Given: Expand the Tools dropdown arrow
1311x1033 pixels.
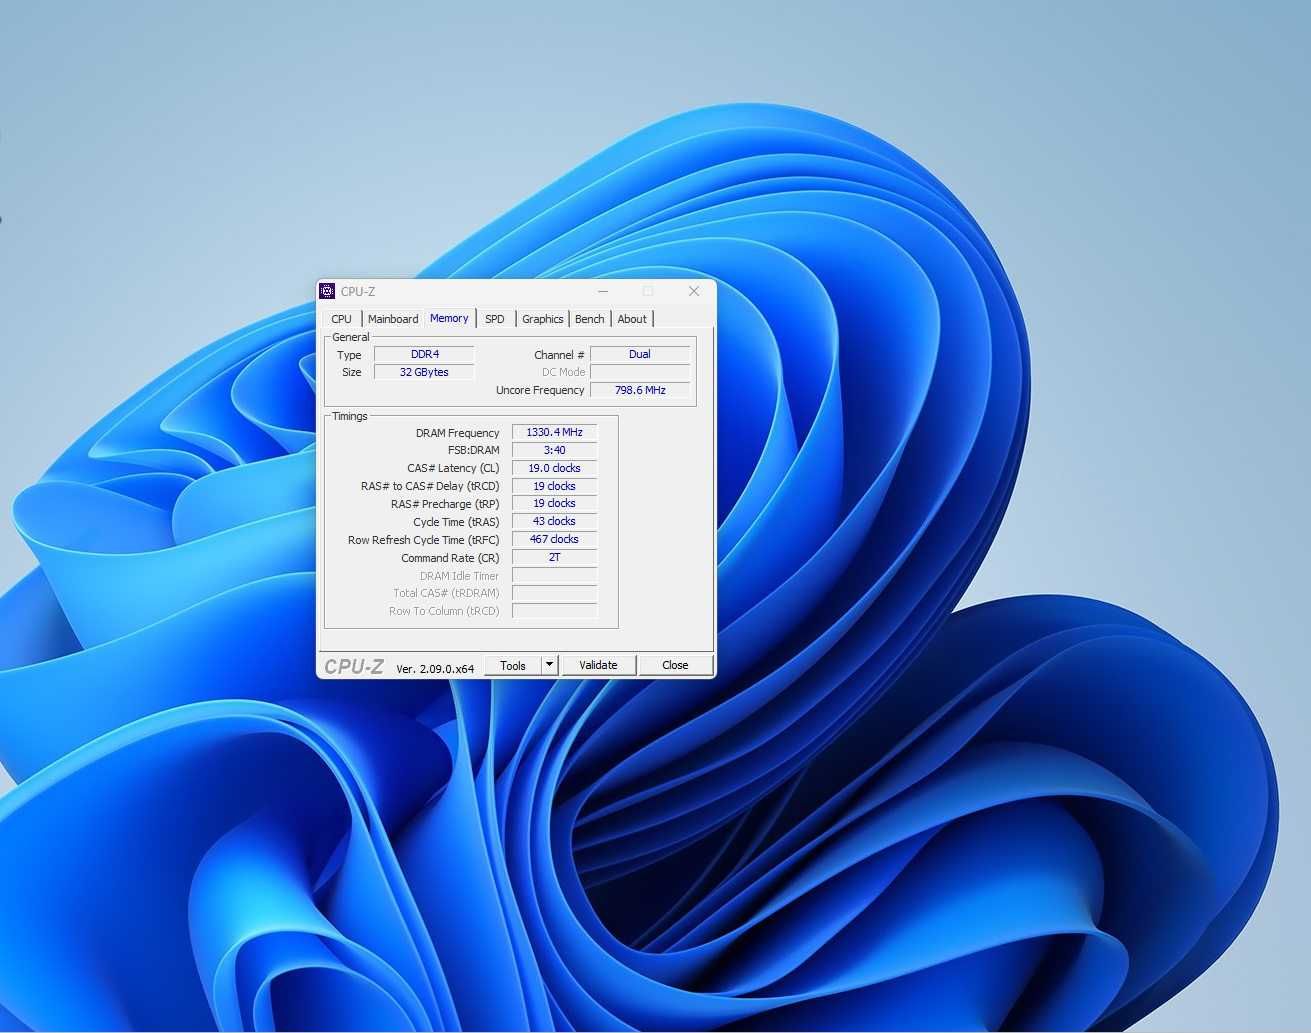Looking at the screenshot, I should pos(549,665).
